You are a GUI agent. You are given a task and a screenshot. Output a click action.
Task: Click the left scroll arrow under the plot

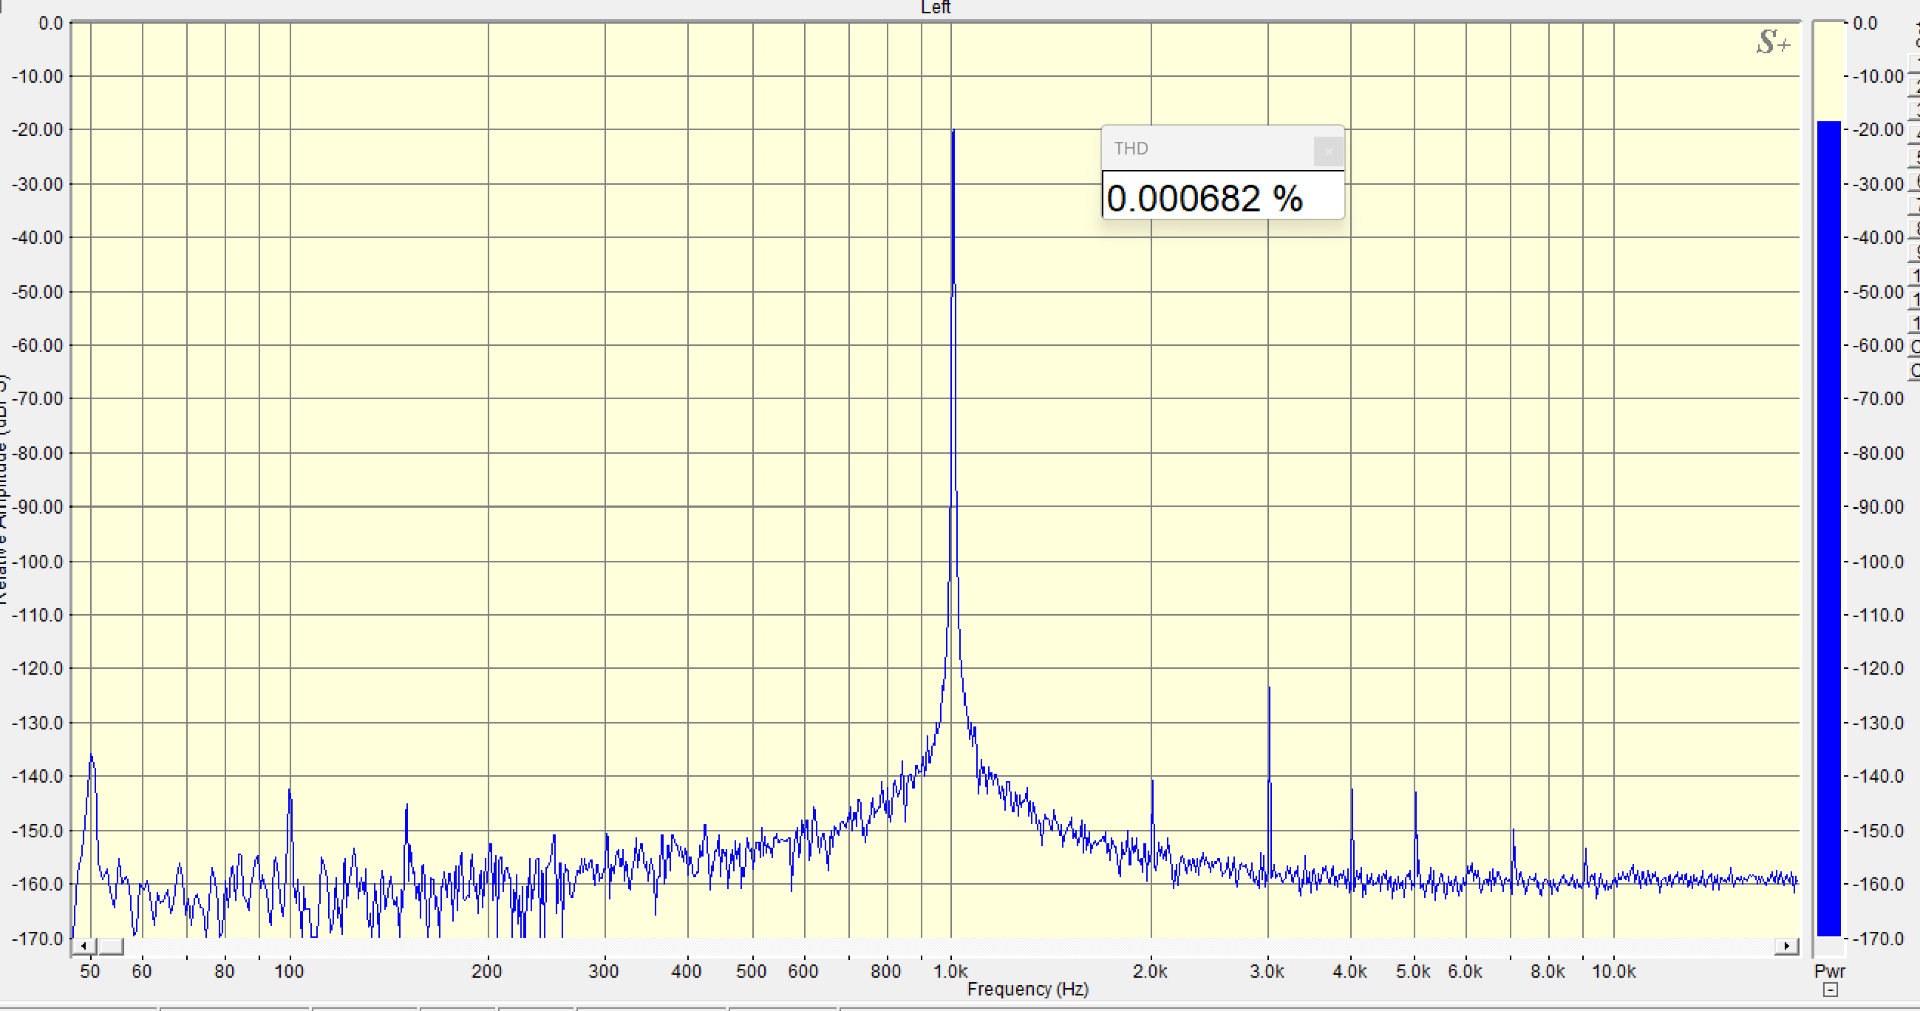point(84,946)
